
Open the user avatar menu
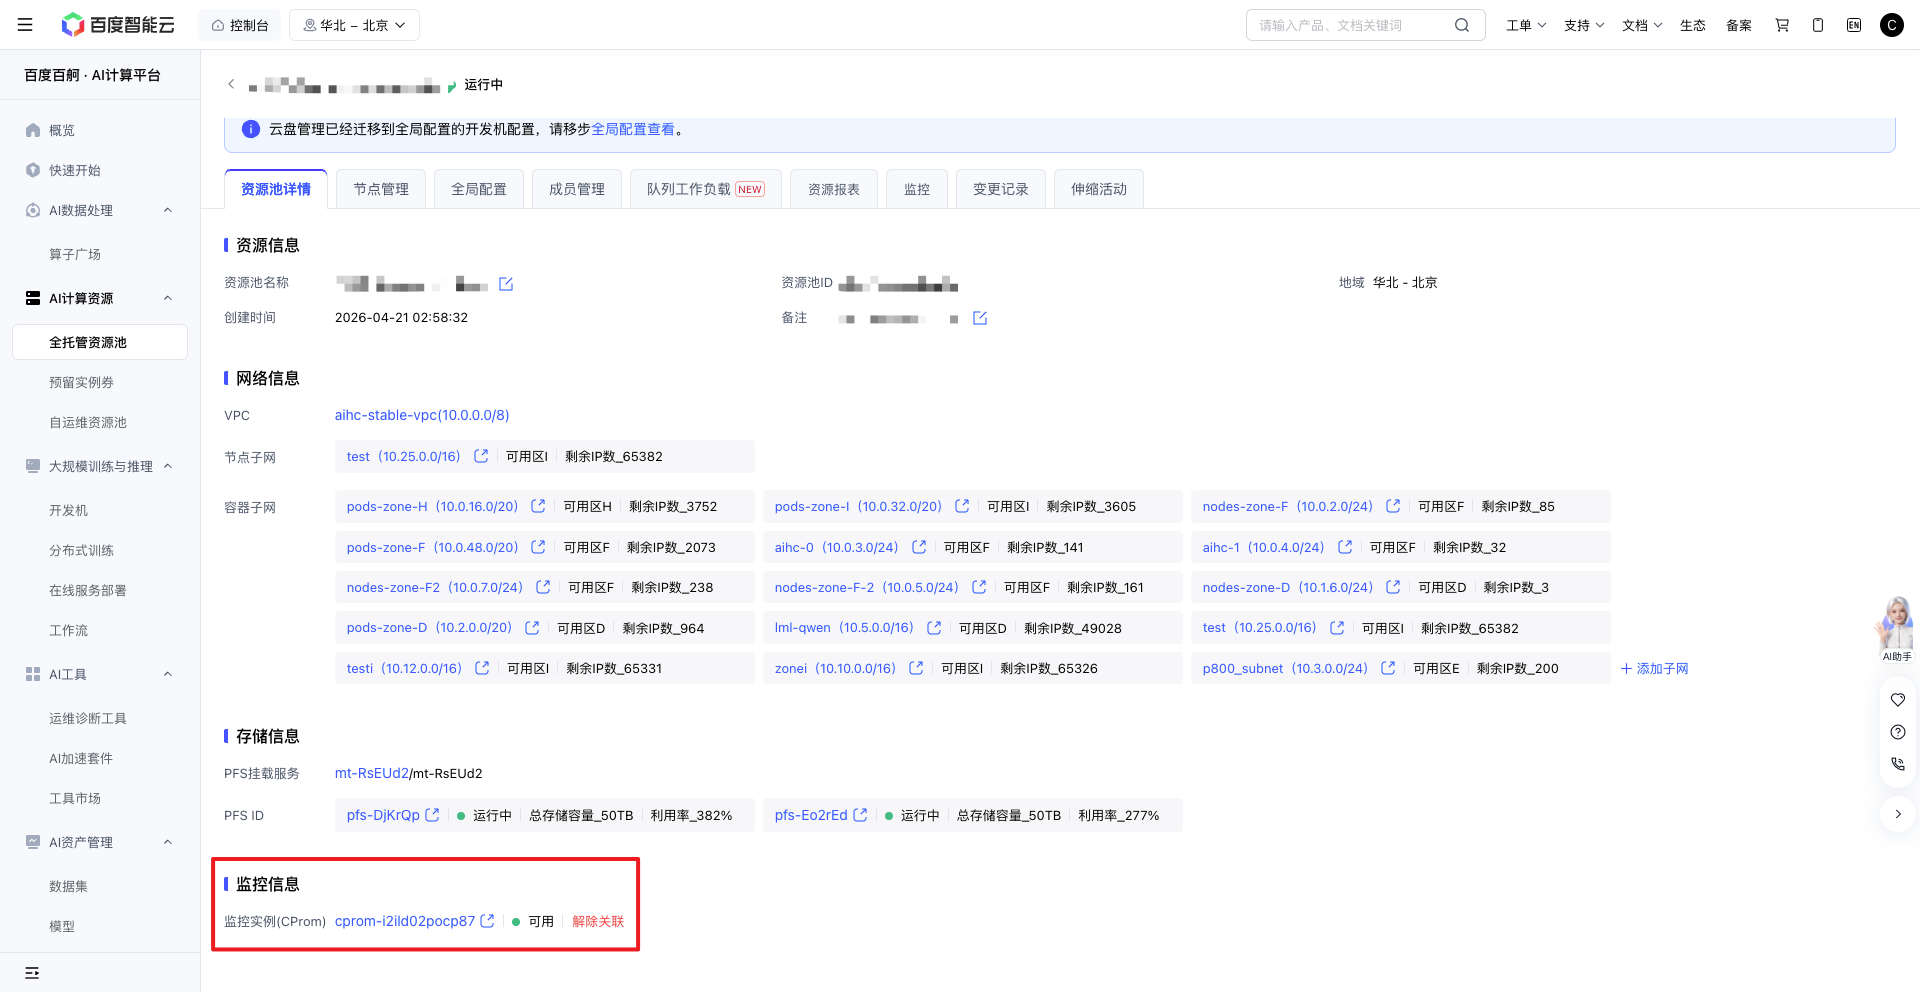pos(1892,25)
